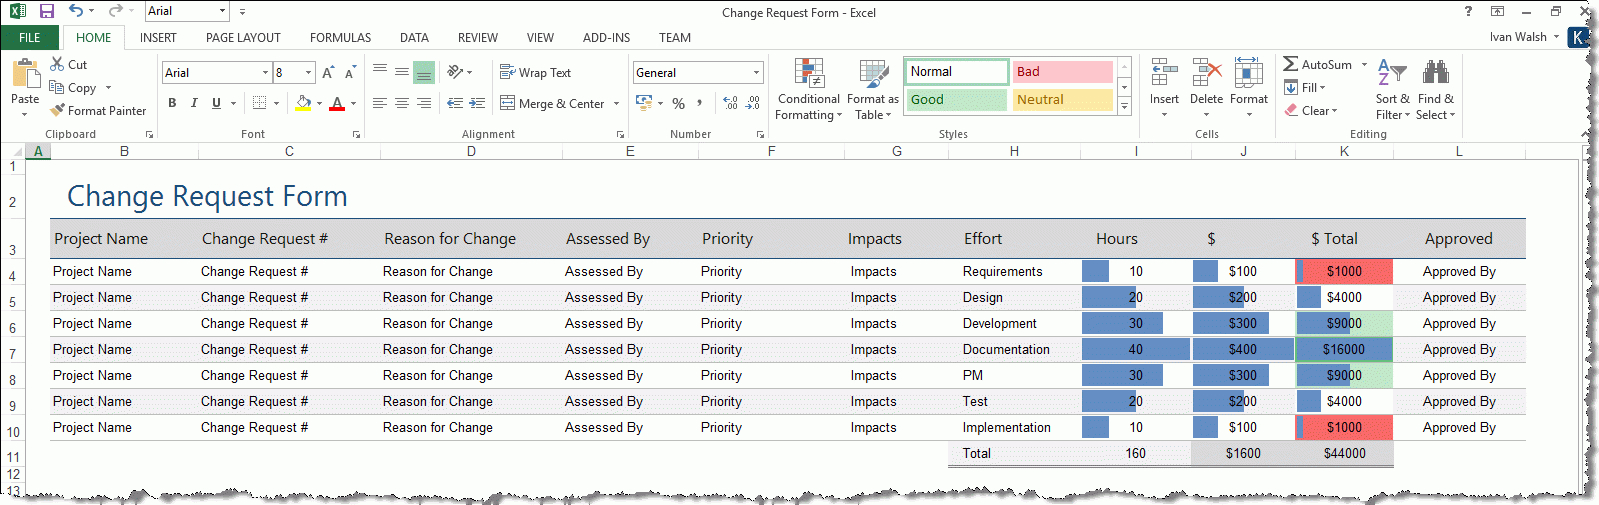Apply the Good cell style
This screenshot has width=1599, height=505.
coord(957,100)
